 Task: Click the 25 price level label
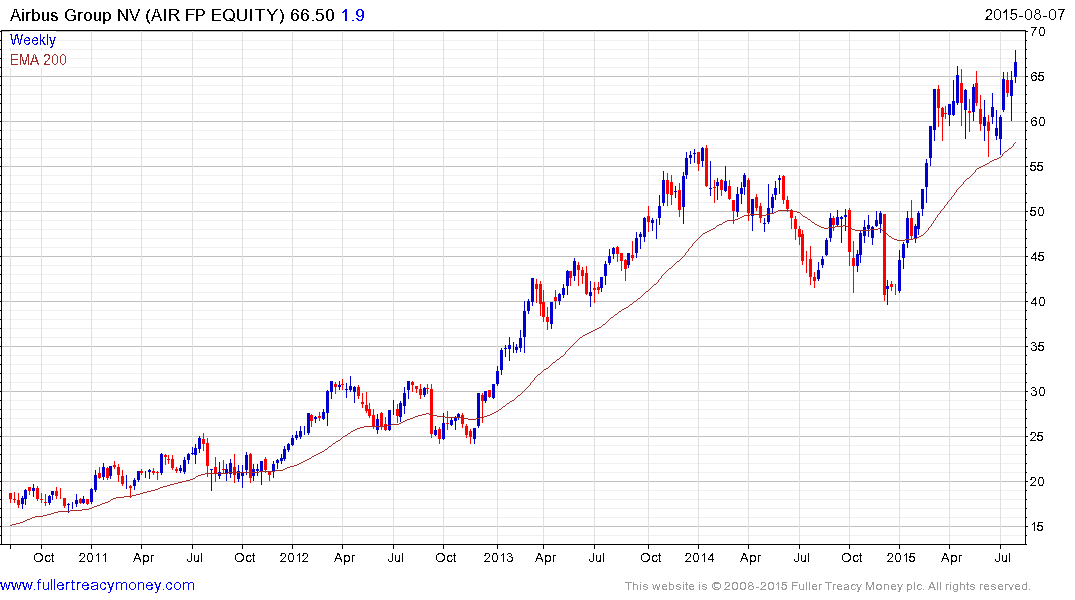pos(1038,437)
